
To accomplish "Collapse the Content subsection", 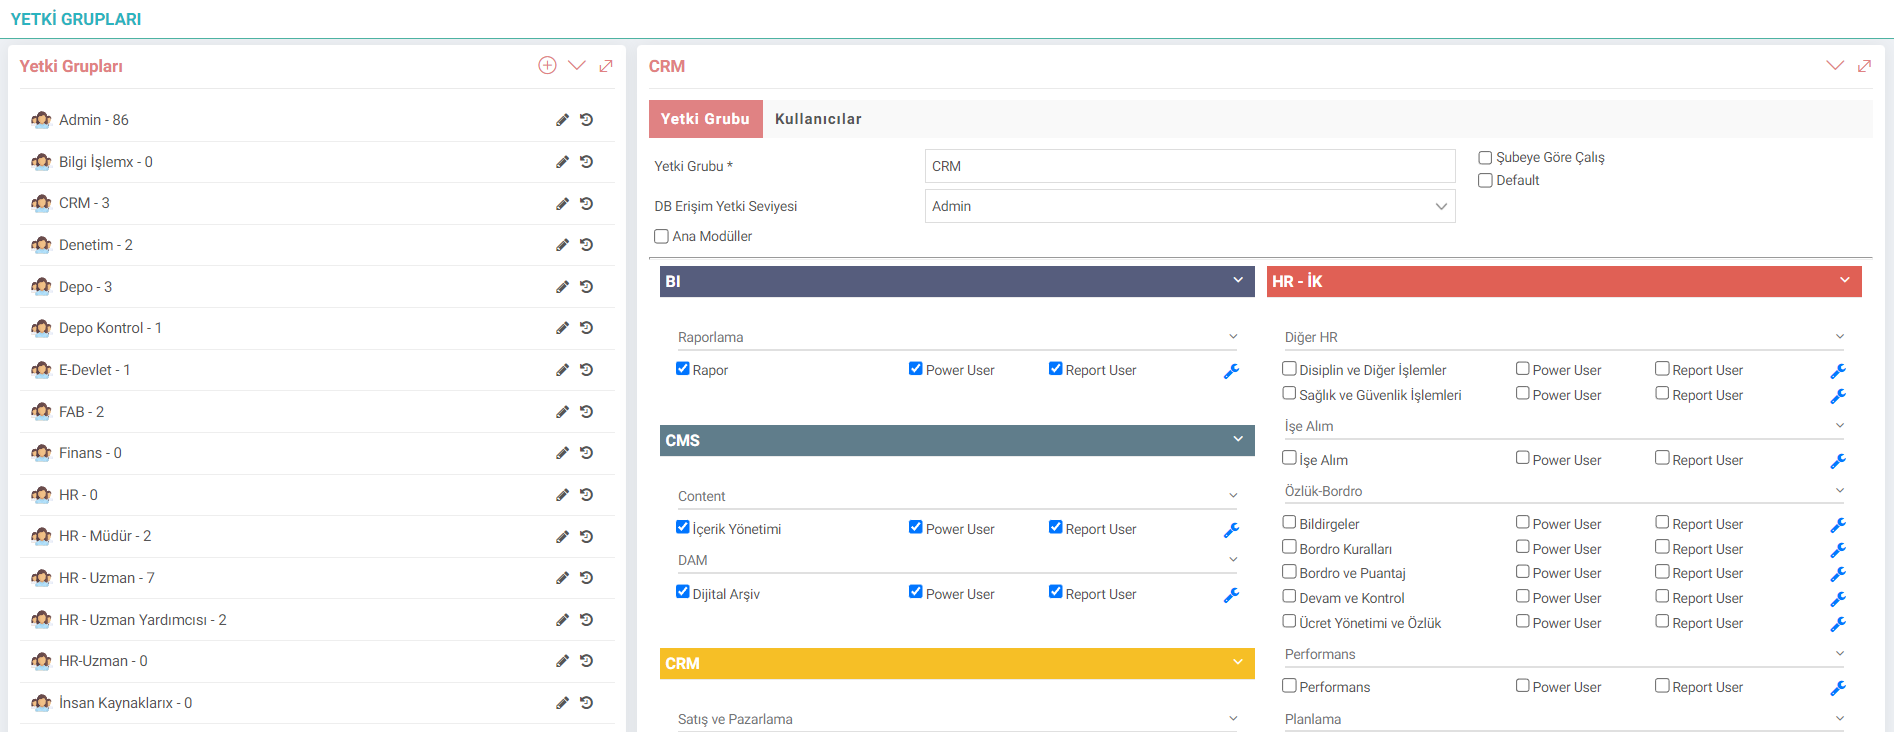I will 1233,496.
